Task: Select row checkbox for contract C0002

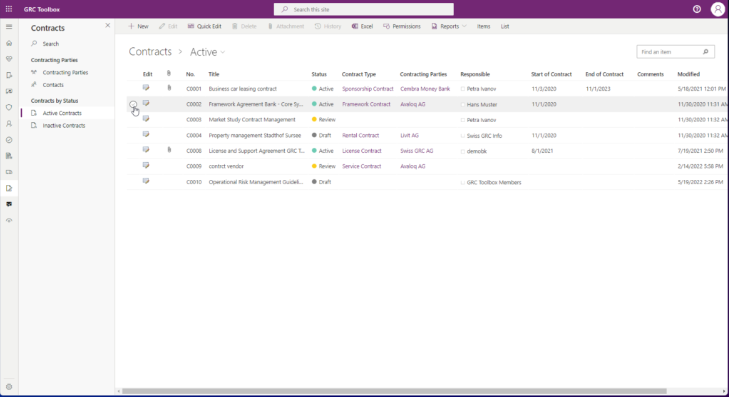Action: tap(133, 104)
